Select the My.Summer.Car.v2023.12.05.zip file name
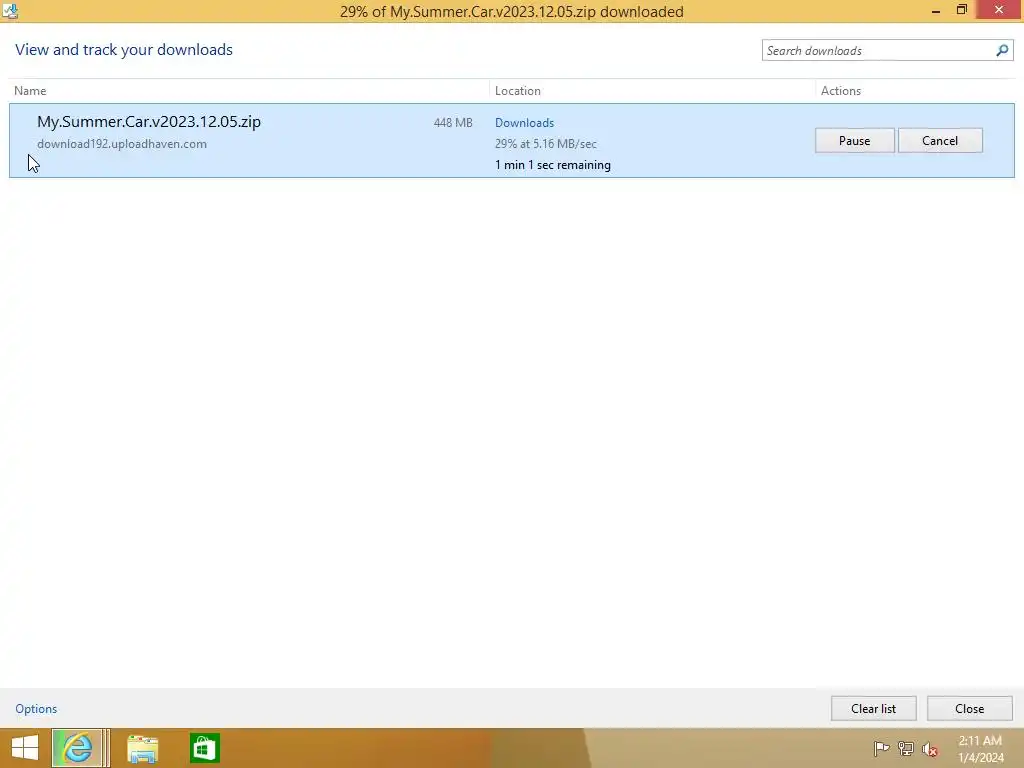 click(149, 121)
